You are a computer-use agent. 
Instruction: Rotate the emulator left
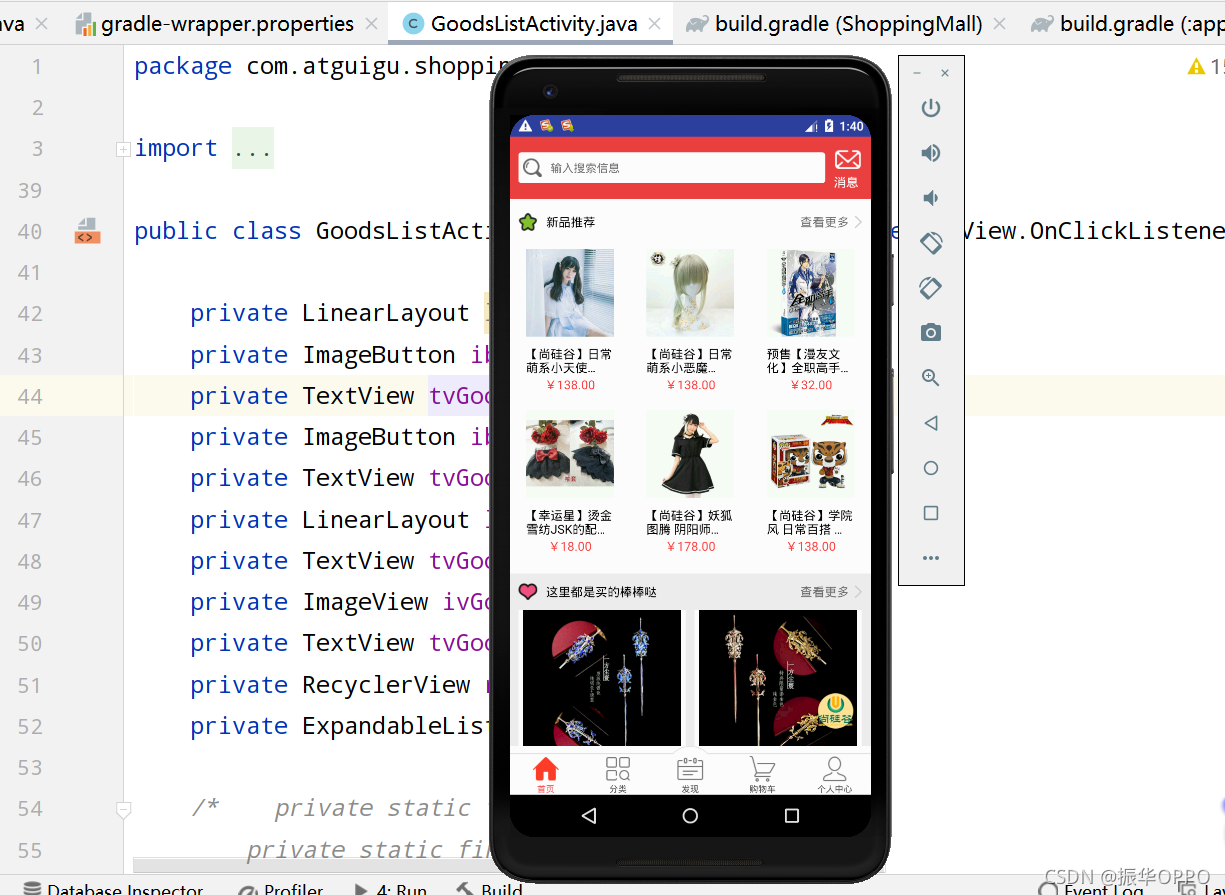(x=931, y=243)
